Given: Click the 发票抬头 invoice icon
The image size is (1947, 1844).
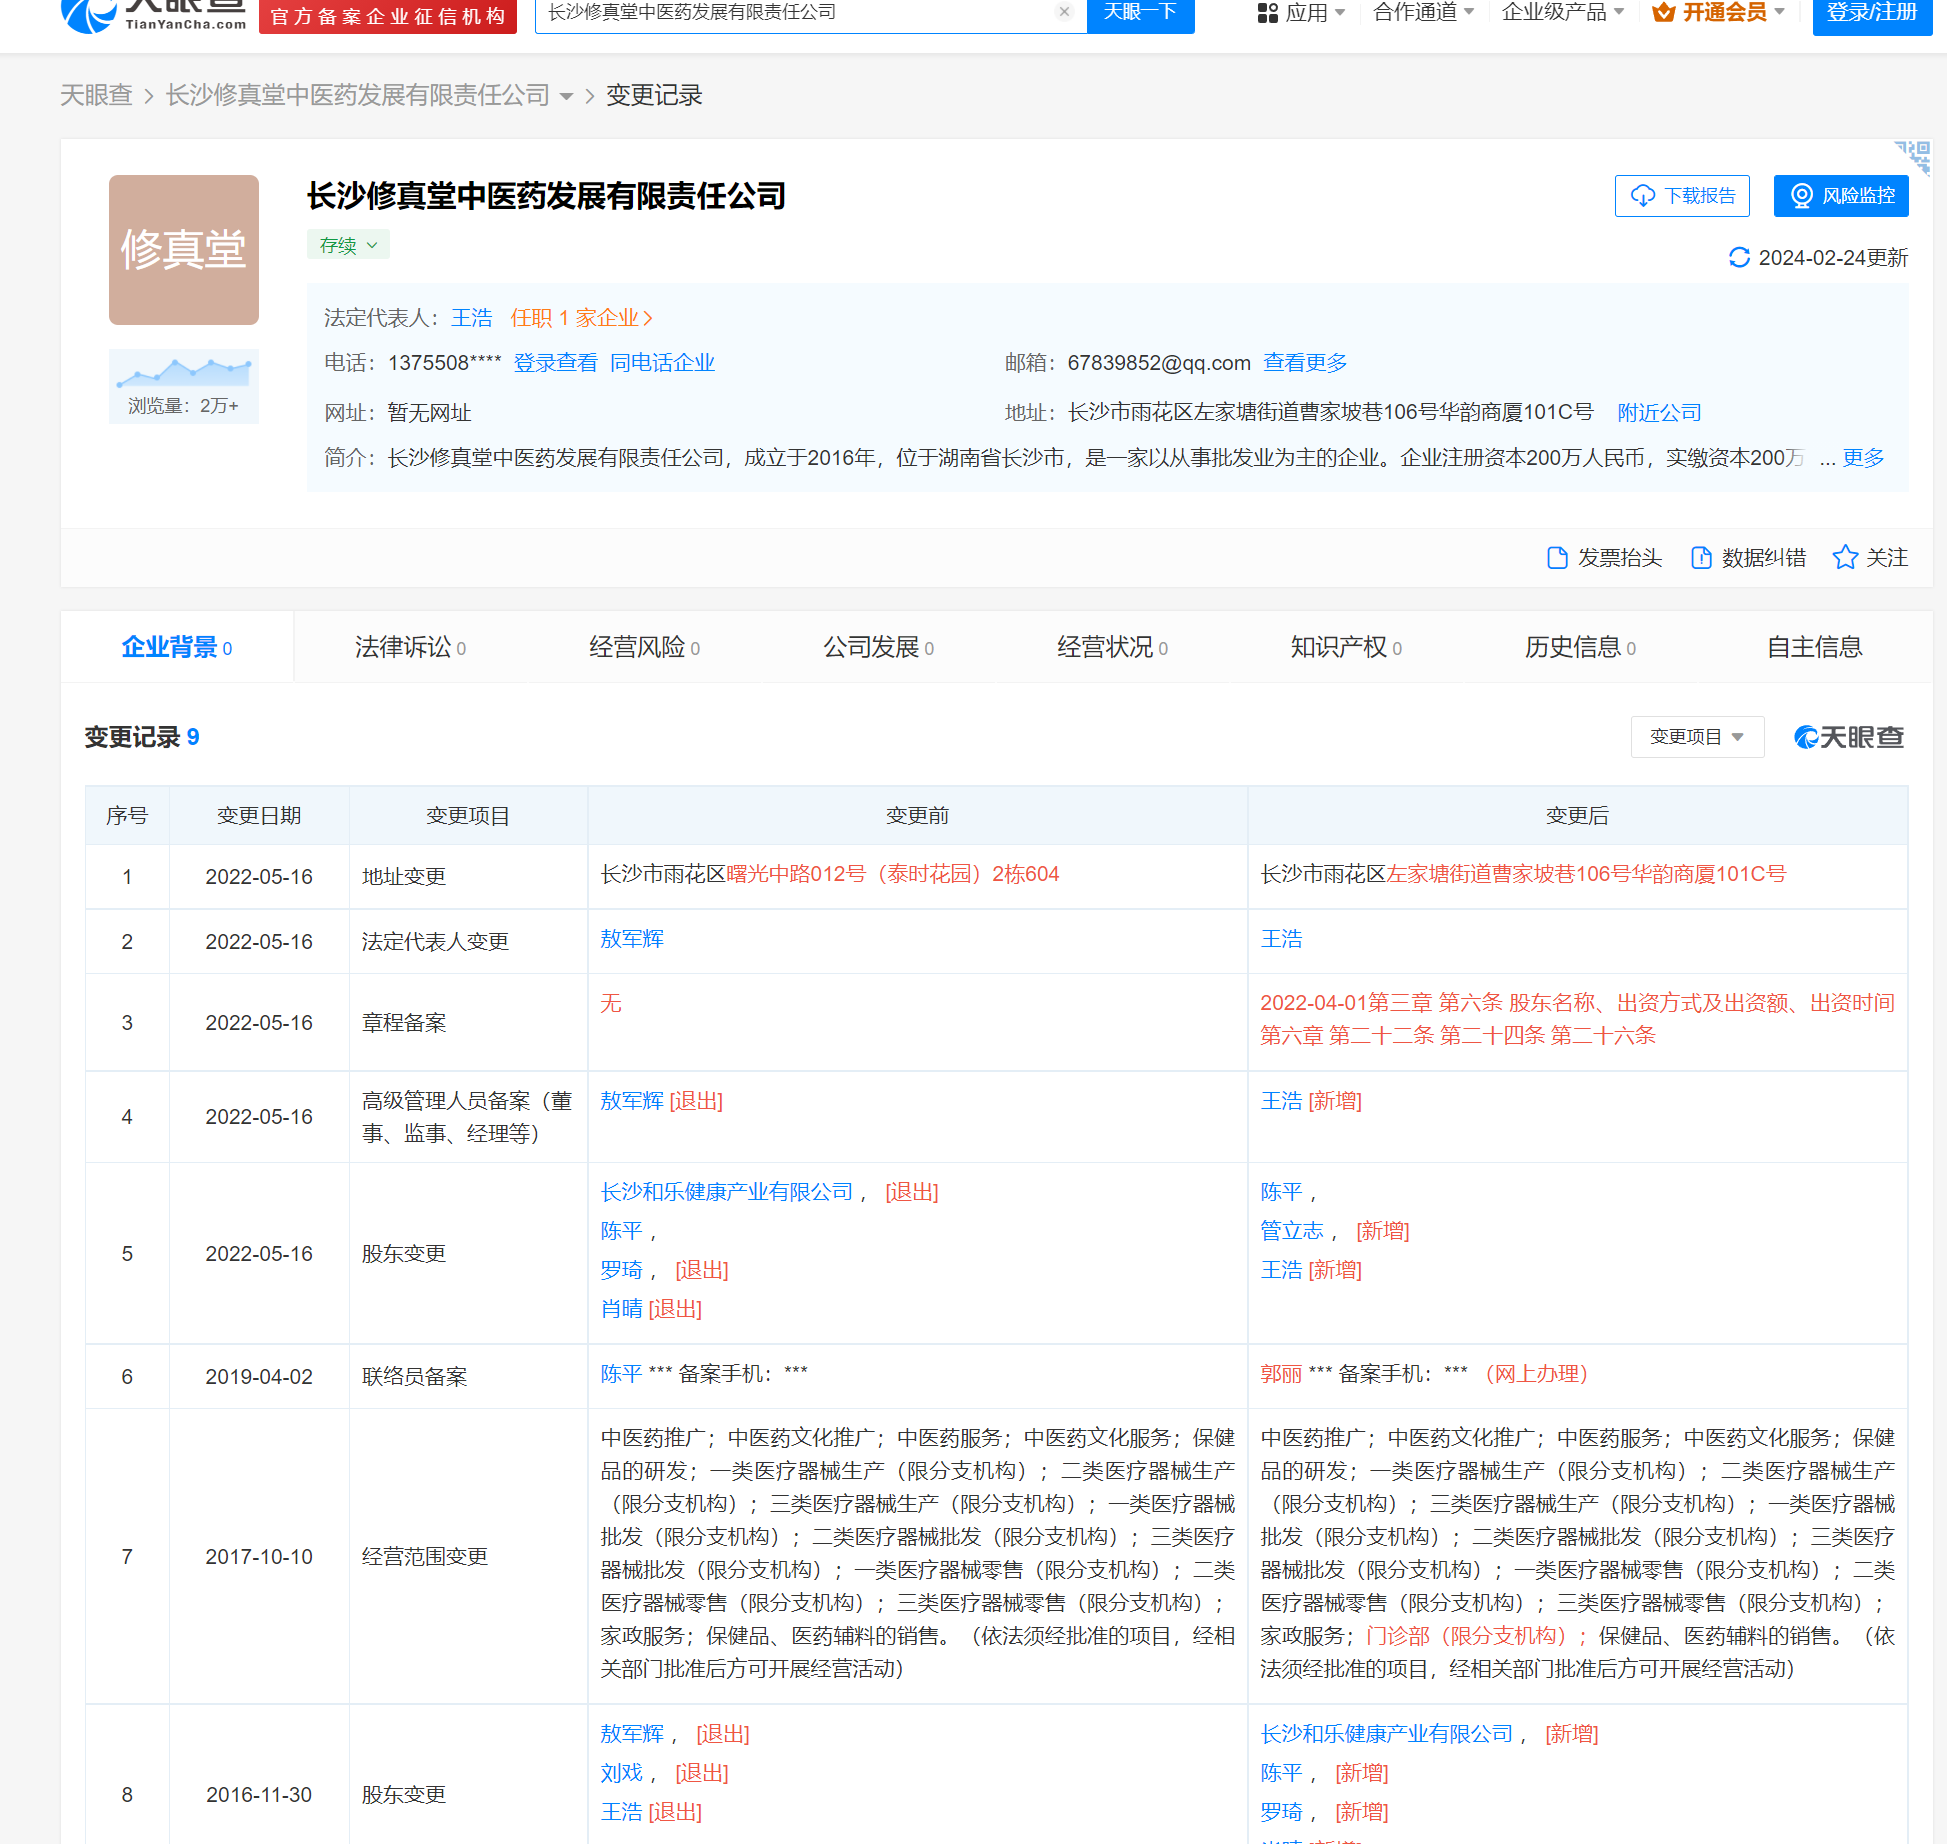Looking at the screenshot, I should [x=1557, y=557].
